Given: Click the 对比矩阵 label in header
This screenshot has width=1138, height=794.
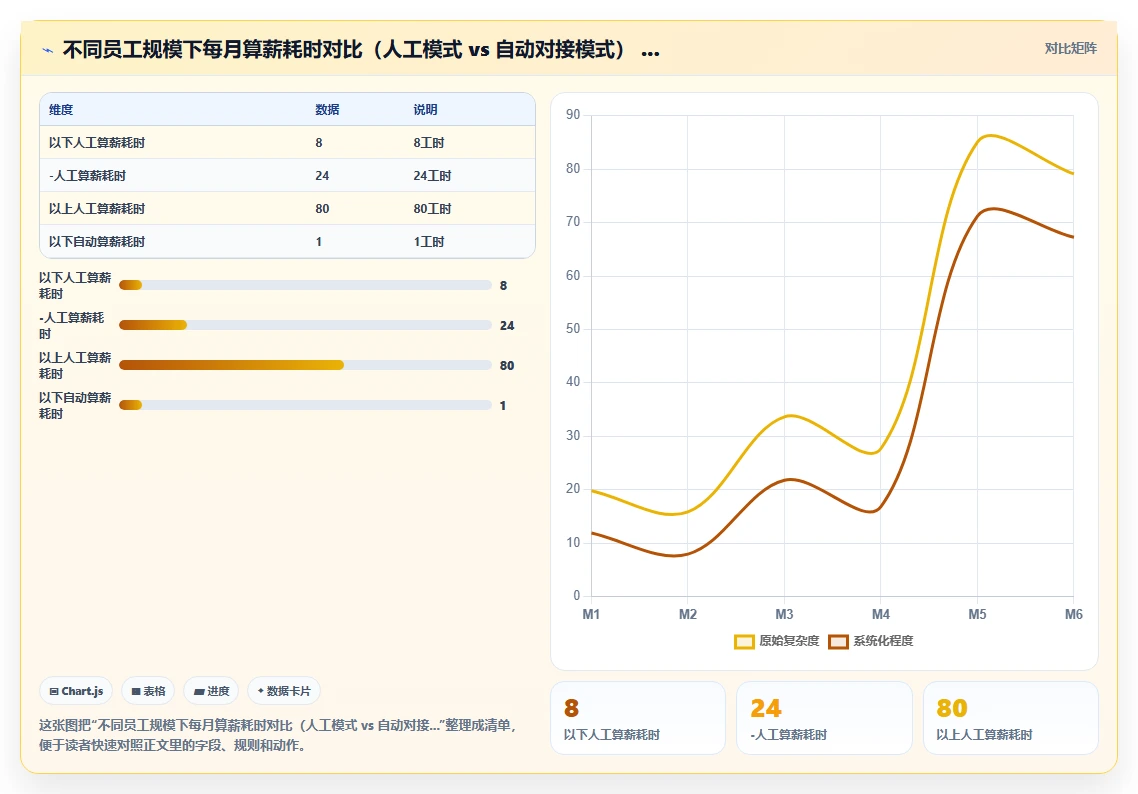Looking at the screenshot, I should pyautogui.click(x=1071, y=48).
